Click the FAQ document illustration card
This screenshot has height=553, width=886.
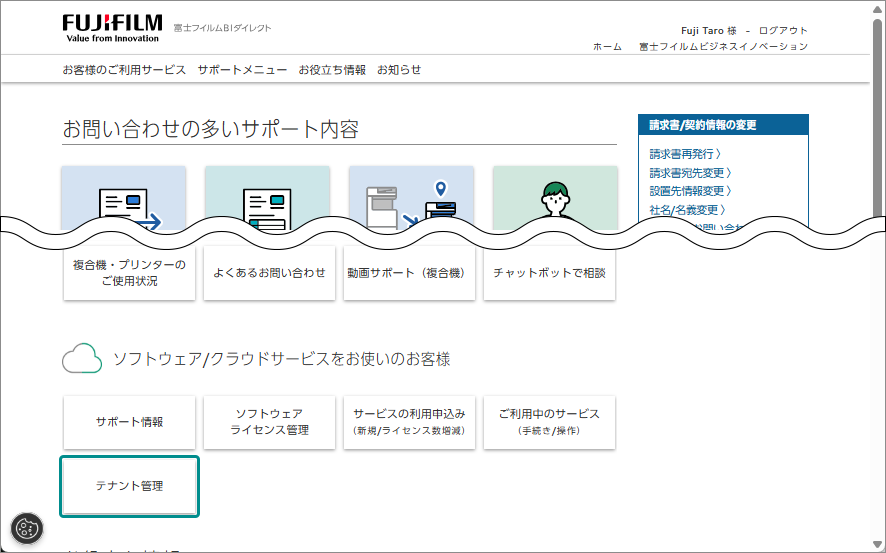(267, 198)
